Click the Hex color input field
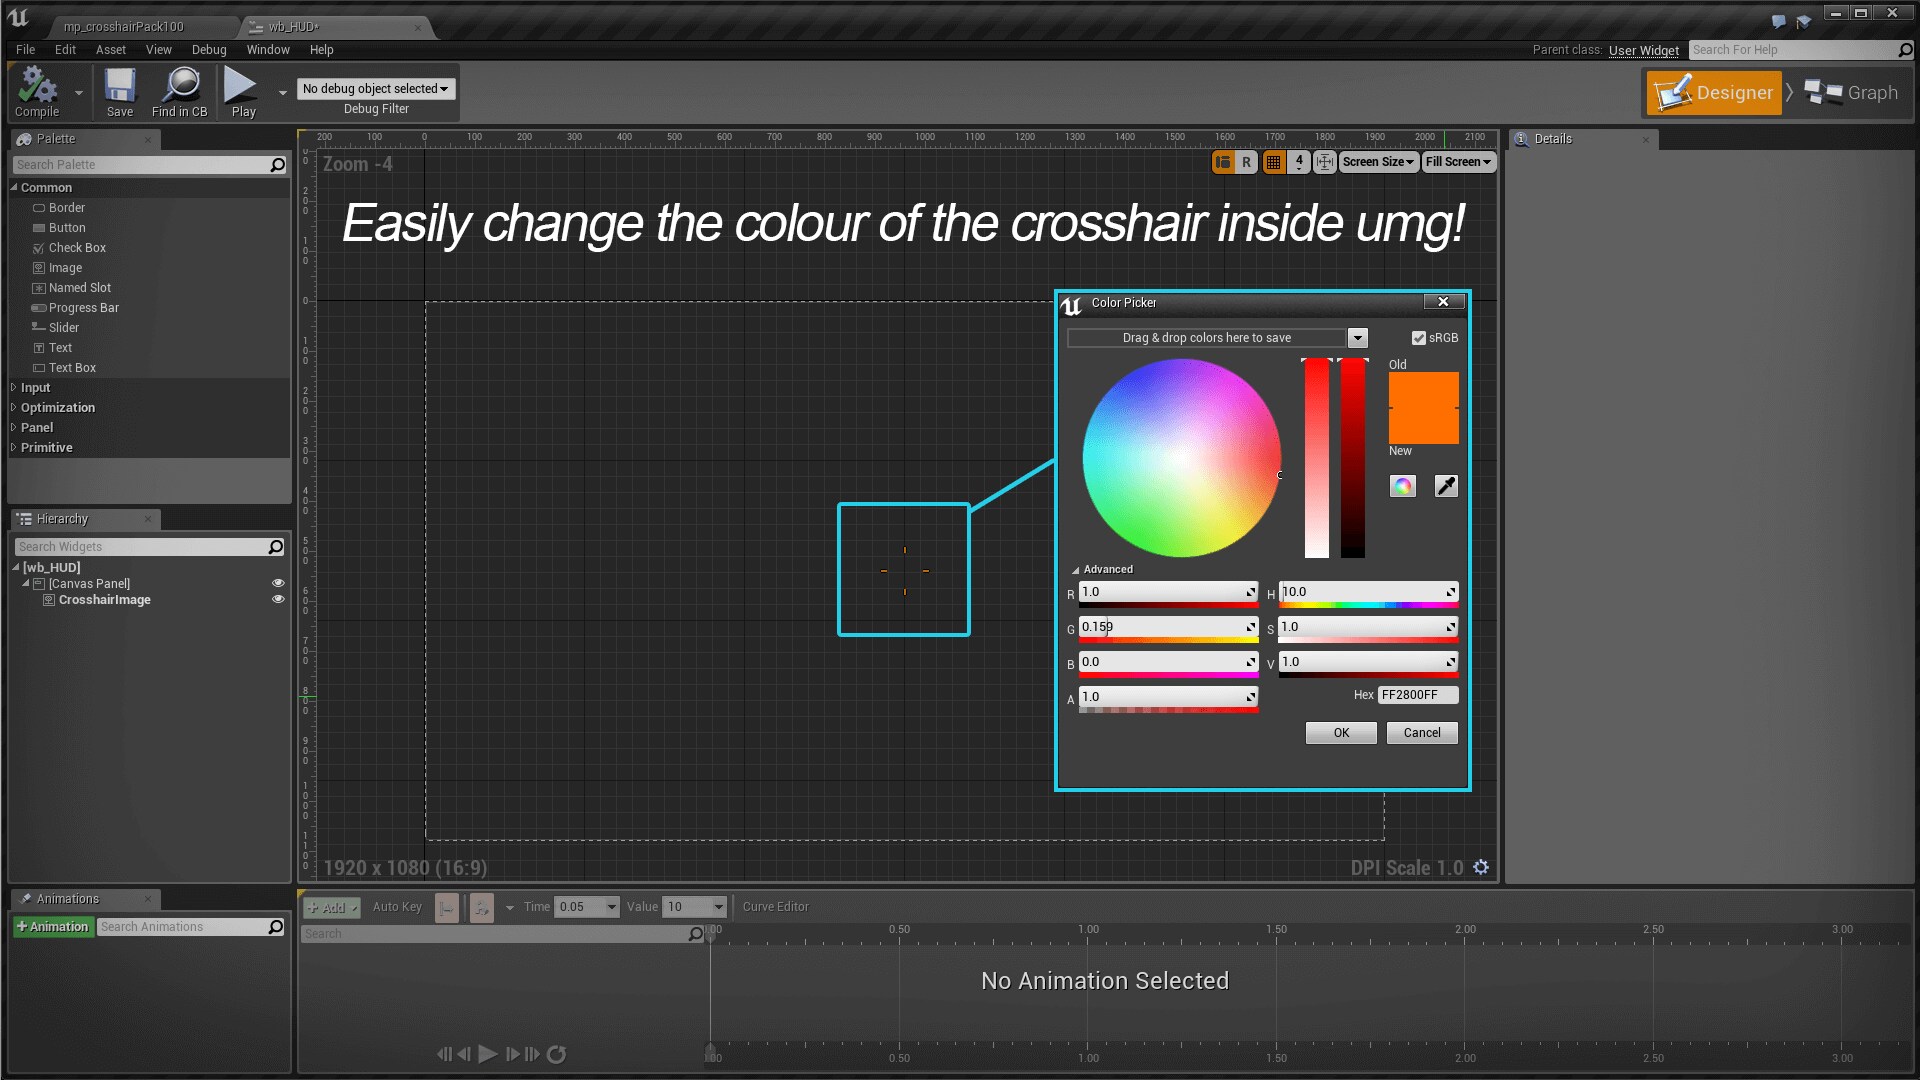1920x1080 pixels. pos(1417,695)
